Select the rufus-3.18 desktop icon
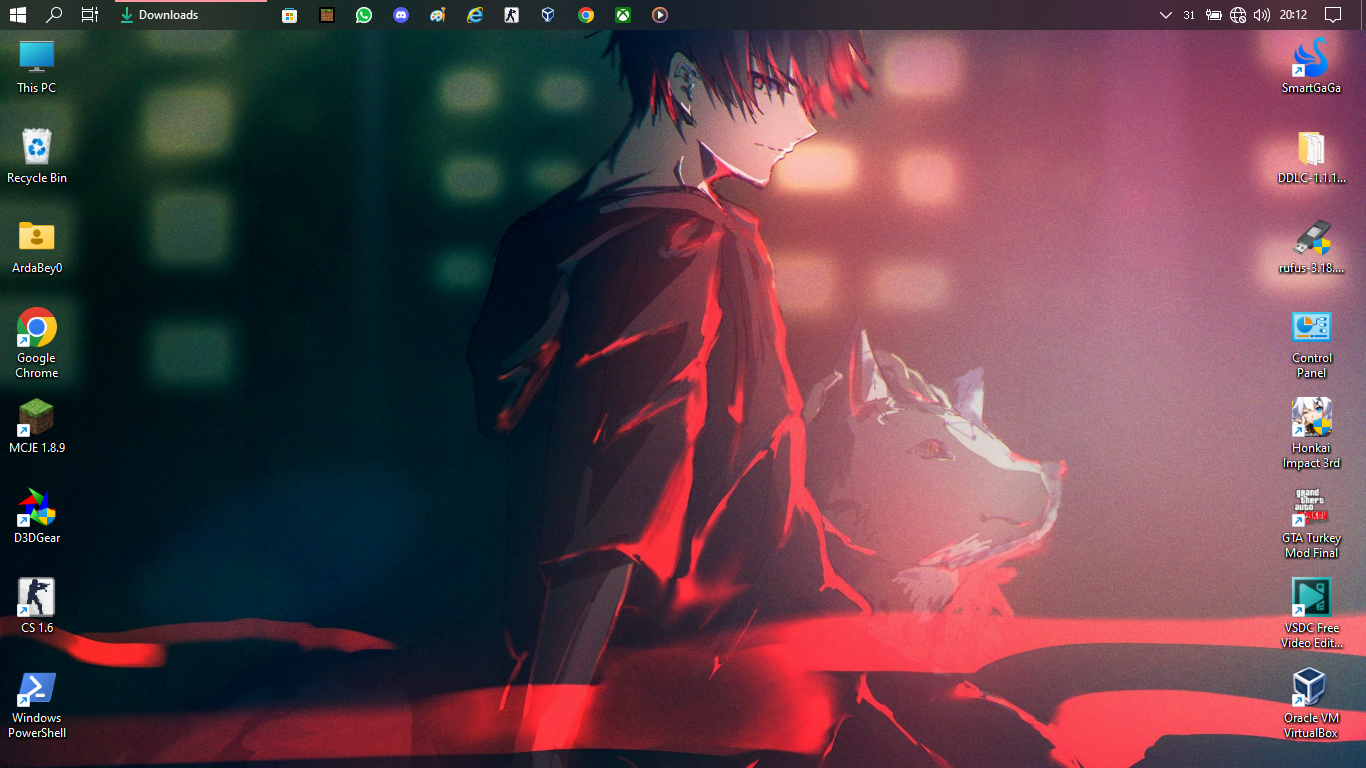 (1311, 247)
